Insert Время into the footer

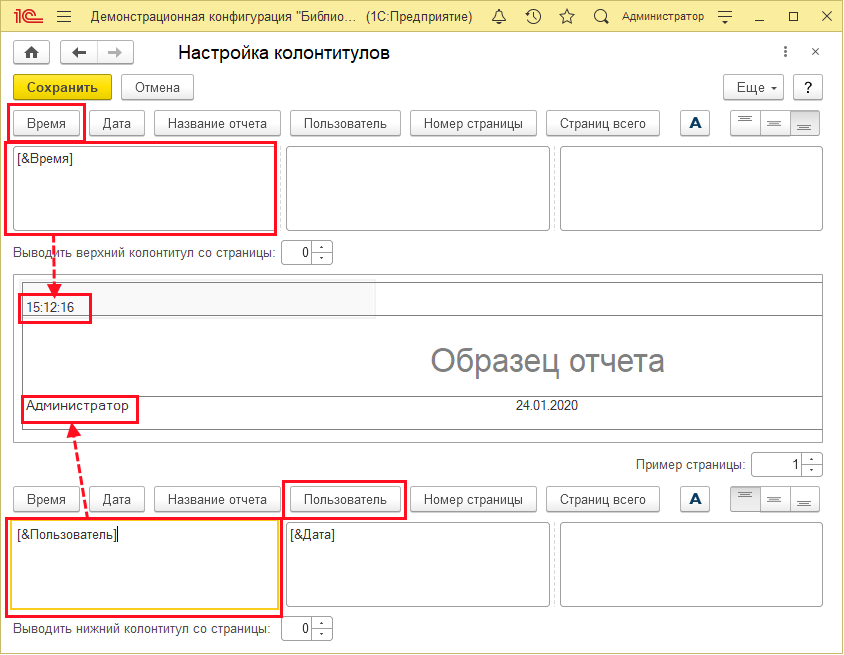[x=46, y=499]
